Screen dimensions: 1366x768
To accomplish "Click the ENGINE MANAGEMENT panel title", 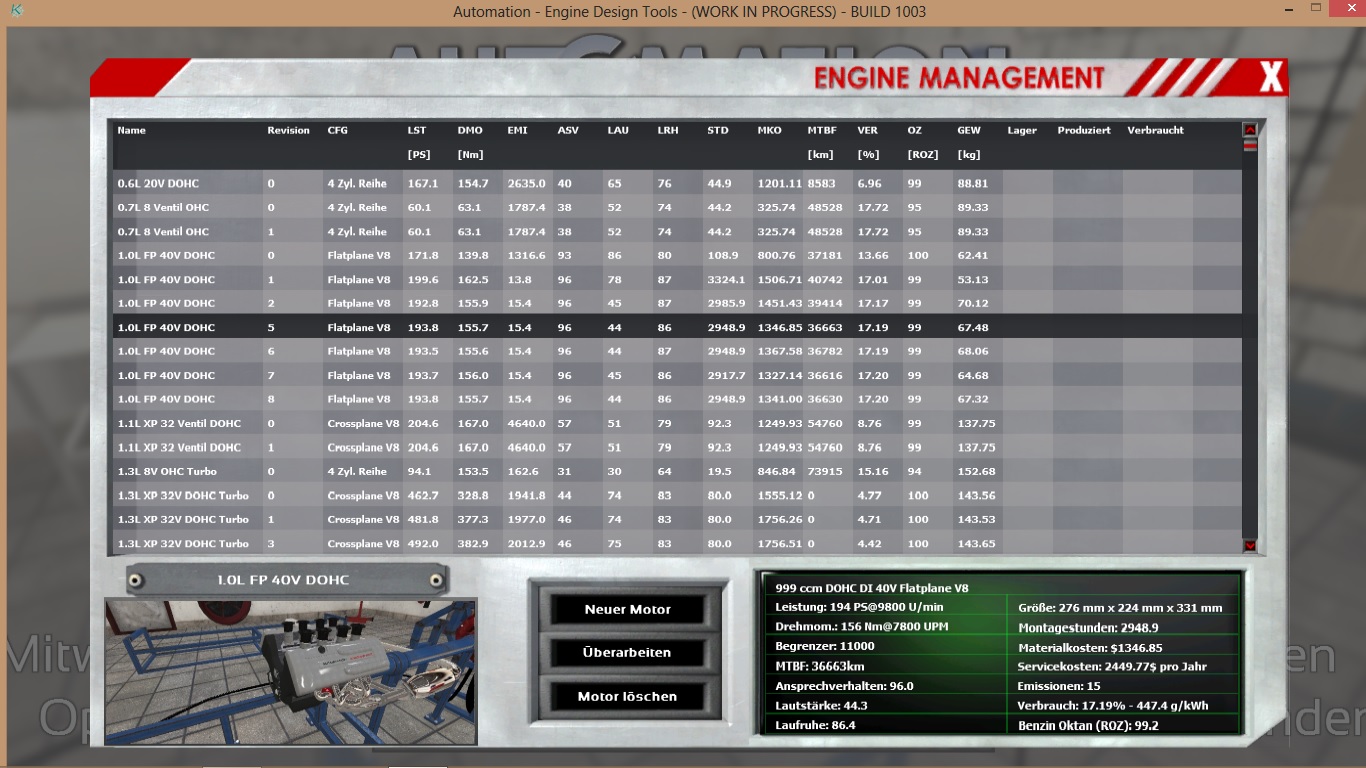I will [959, 78].
